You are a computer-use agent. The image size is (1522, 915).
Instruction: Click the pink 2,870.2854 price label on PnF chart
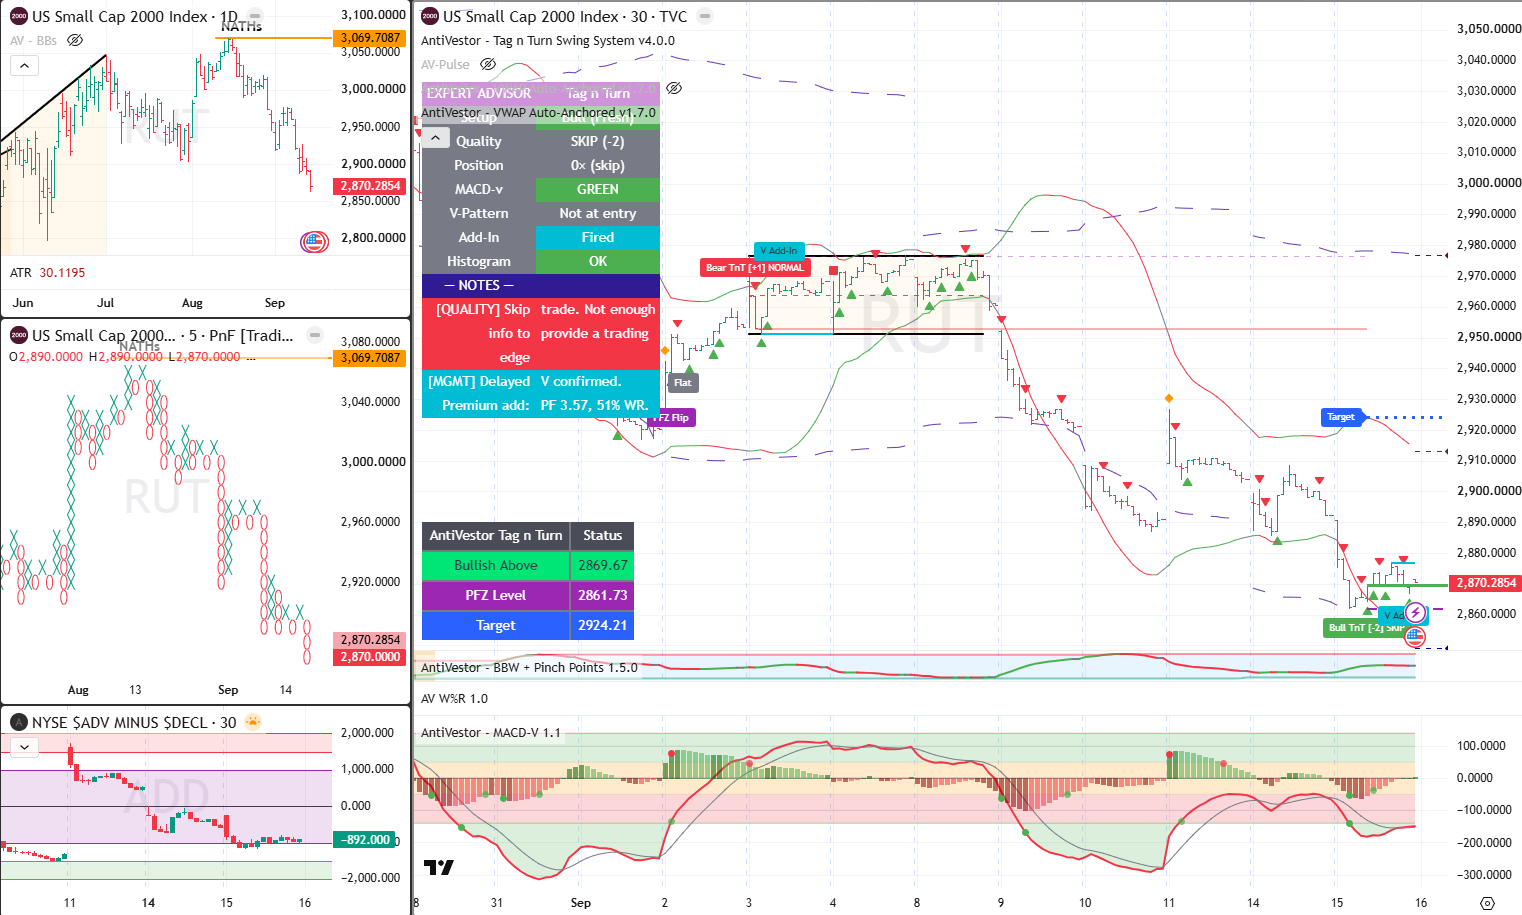370,640
